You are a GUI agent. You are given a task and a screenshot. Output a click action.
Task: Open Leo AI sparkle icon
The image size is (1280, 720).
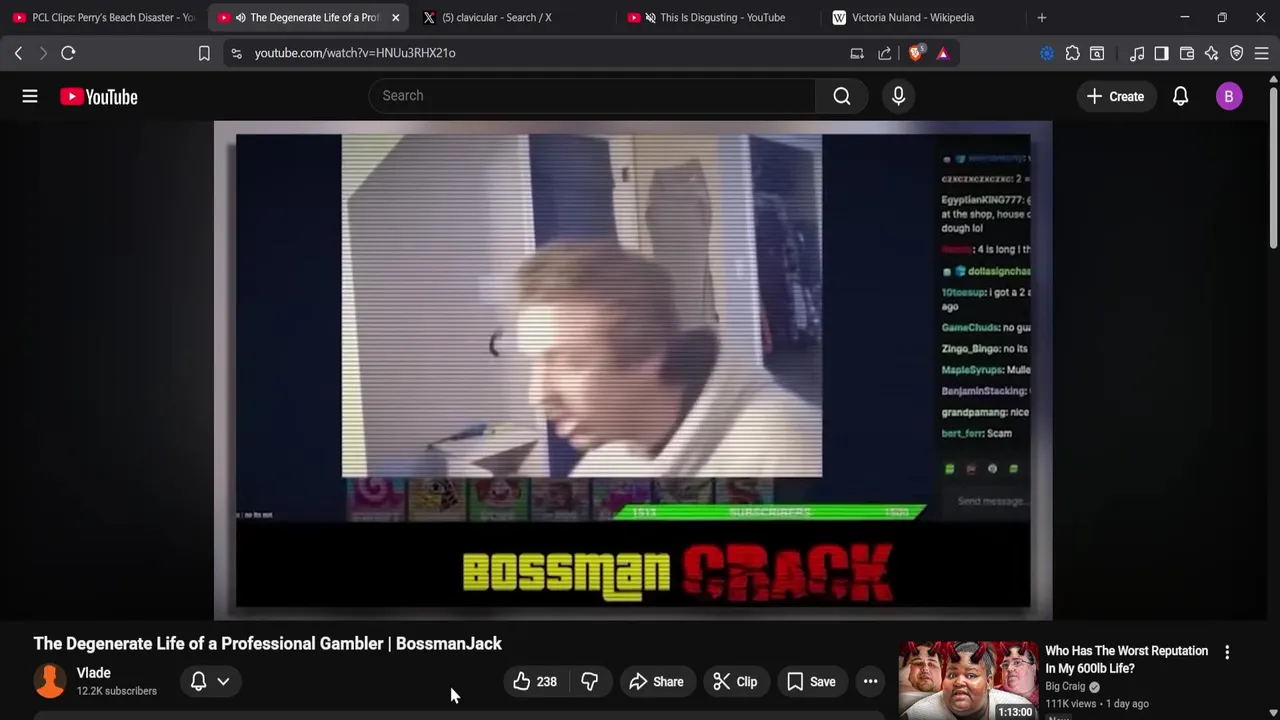1212,53
